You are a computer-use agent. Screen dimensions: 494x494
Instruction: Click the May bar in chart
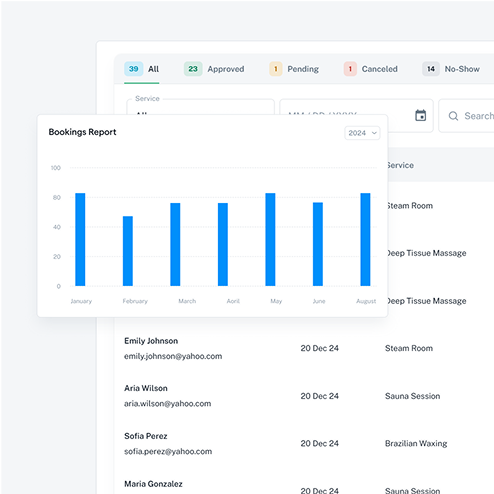pyautogui.click(x=270, y=239)
